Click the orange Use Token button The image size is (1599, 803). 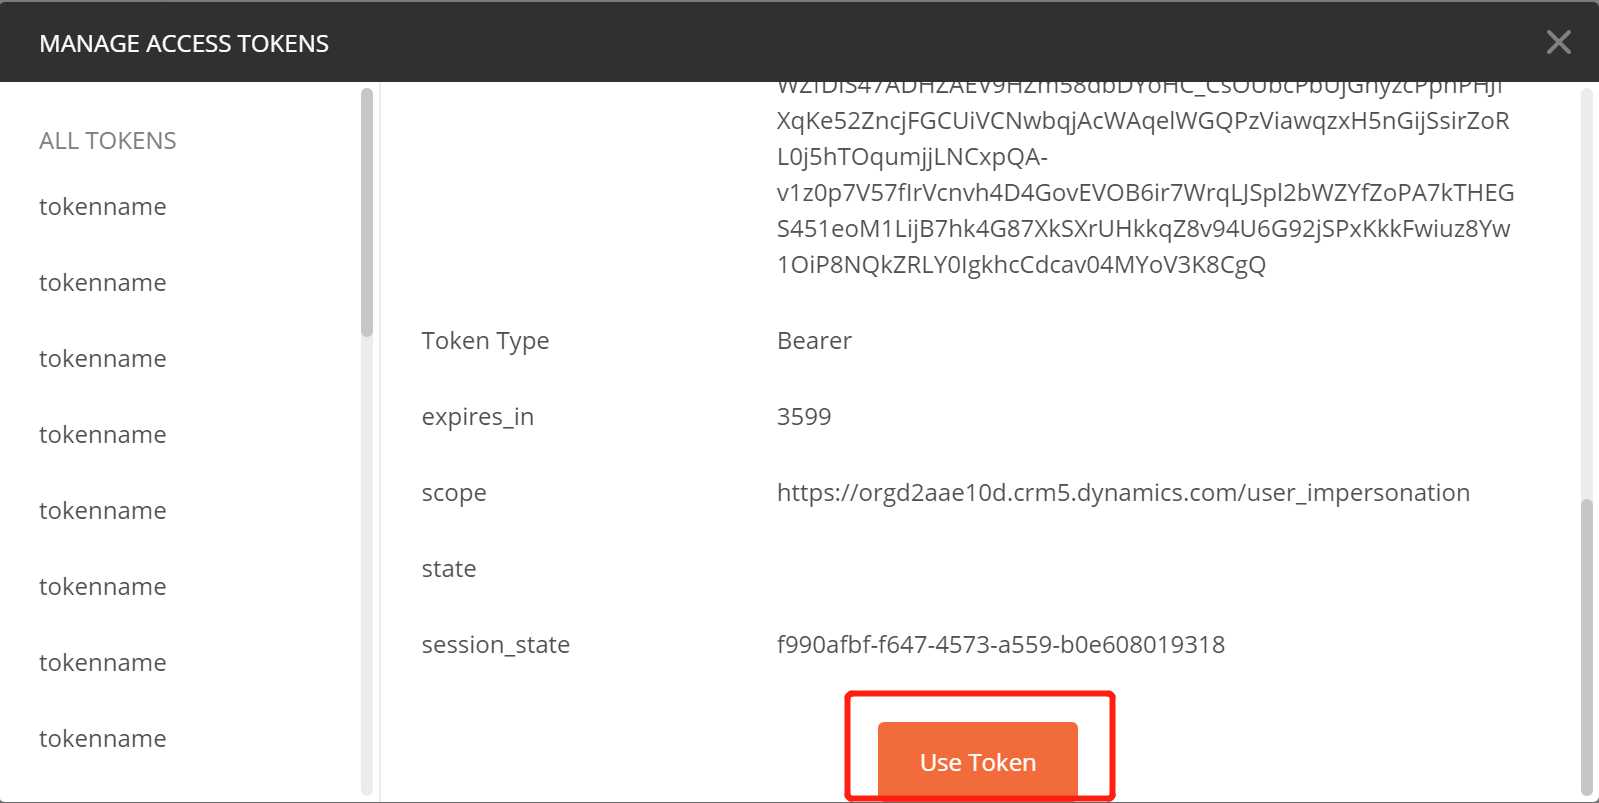click(978, 761)
